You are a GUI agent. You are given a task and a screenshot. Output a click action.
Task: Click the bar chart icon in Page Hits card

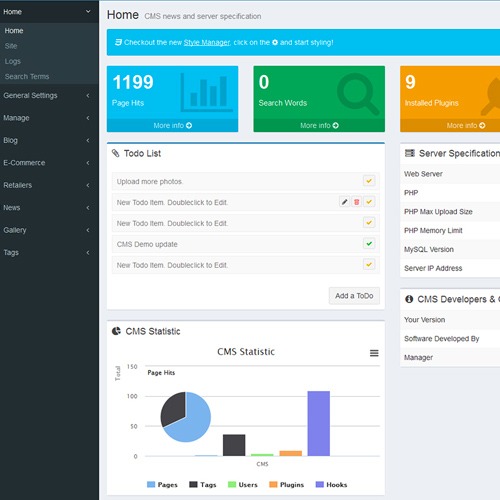207,93
